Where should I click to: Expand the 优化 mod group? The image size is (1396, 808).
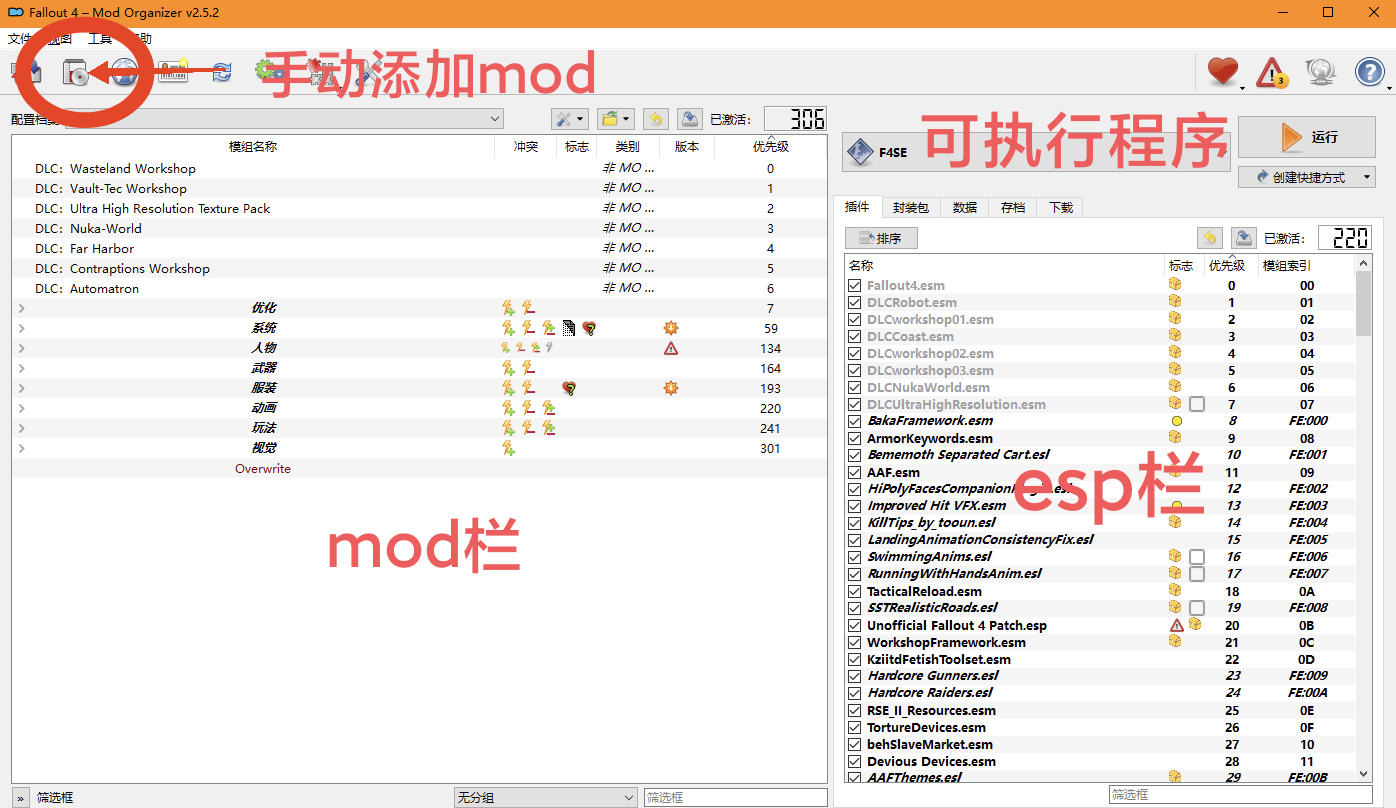click(x=21, y=308)
